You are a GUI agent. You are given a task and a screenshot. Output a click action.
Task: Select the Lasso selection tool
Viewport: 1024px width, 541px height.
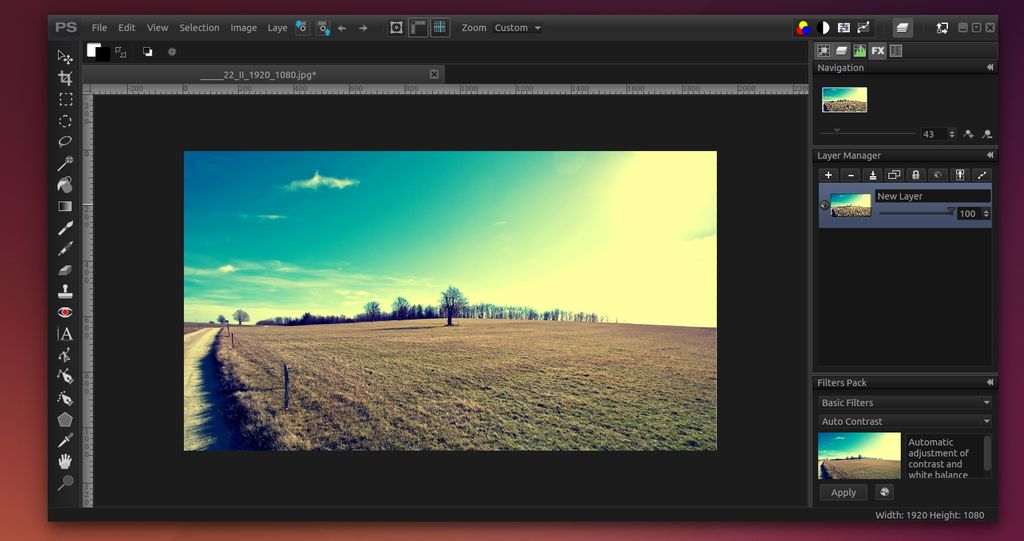click(65, 142)
